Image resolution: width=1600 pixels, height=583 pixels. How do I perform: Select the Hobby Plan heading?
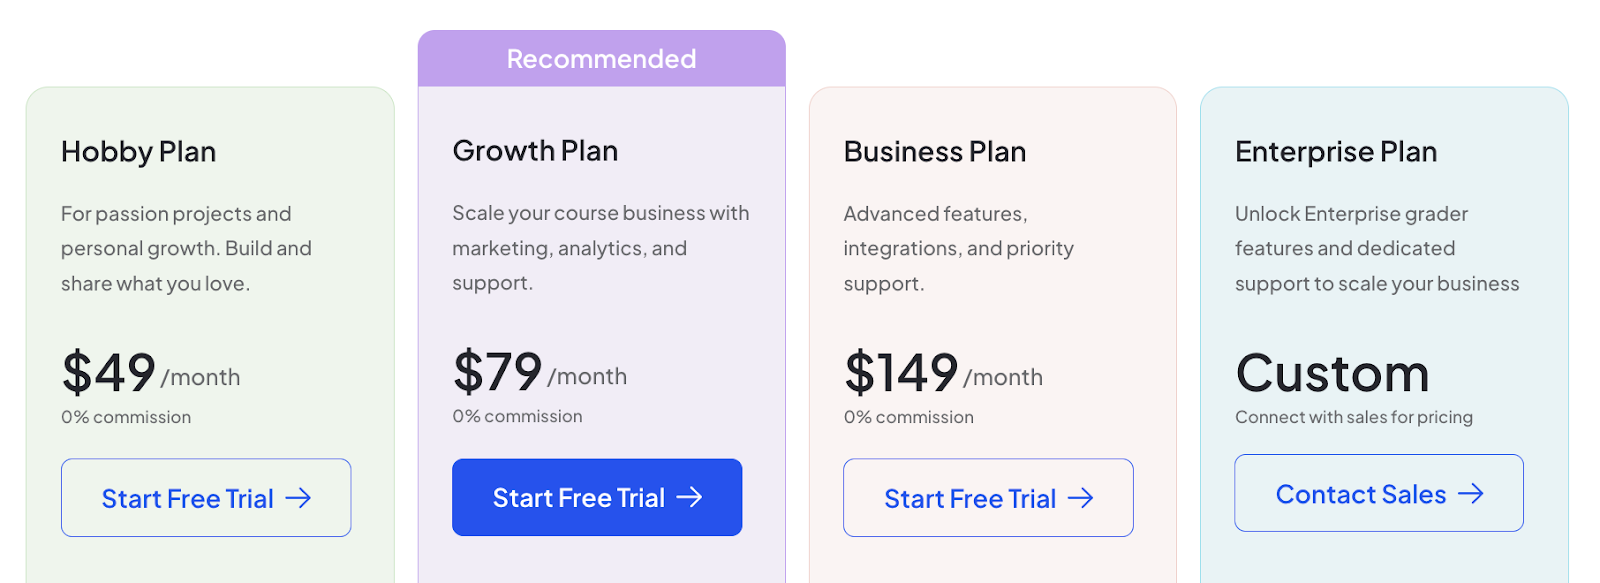pos(138,152)
